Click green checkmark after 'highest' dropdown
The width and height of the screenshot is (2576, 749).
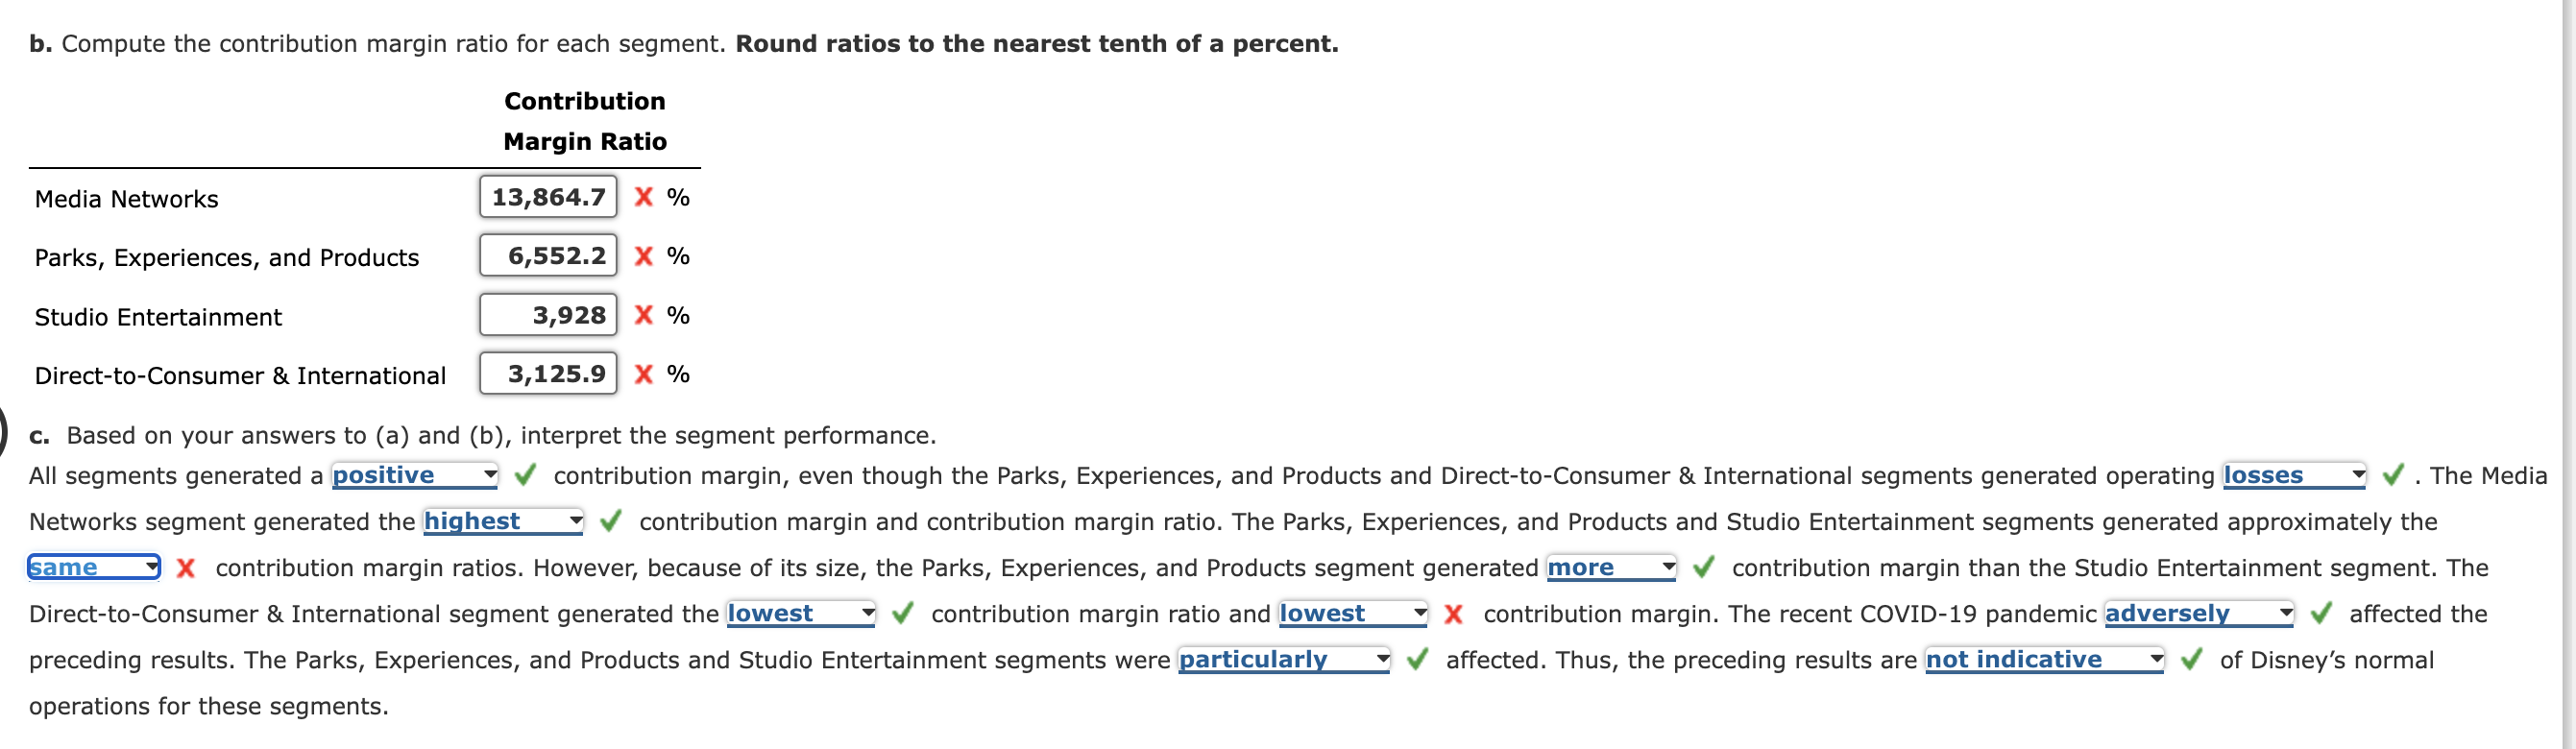611,521
